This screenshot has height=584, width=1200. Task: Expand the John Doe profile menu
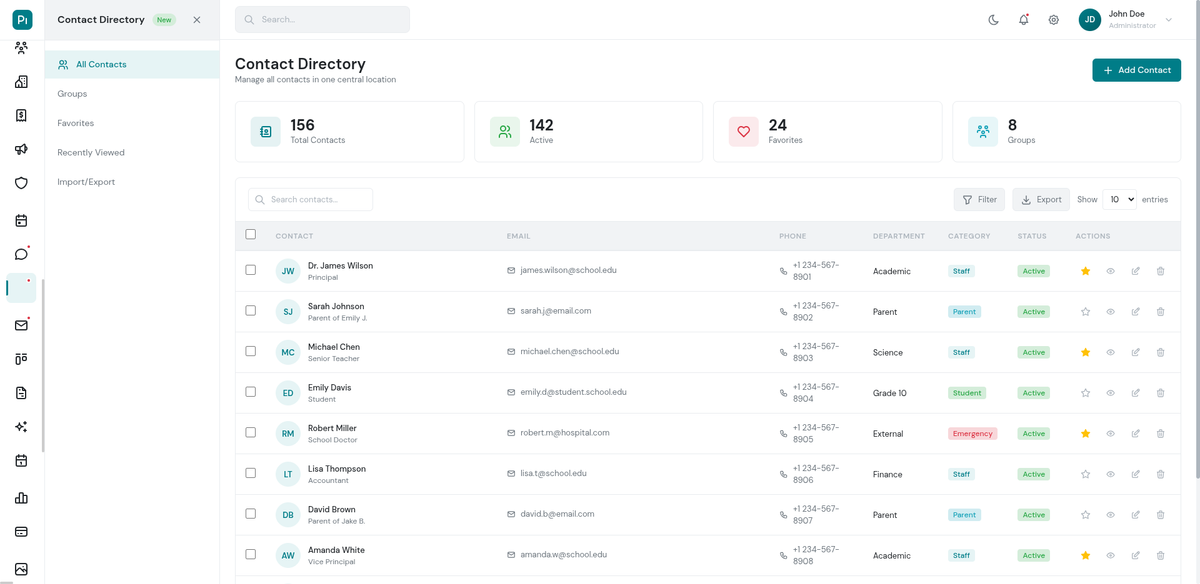(1167, 19)
